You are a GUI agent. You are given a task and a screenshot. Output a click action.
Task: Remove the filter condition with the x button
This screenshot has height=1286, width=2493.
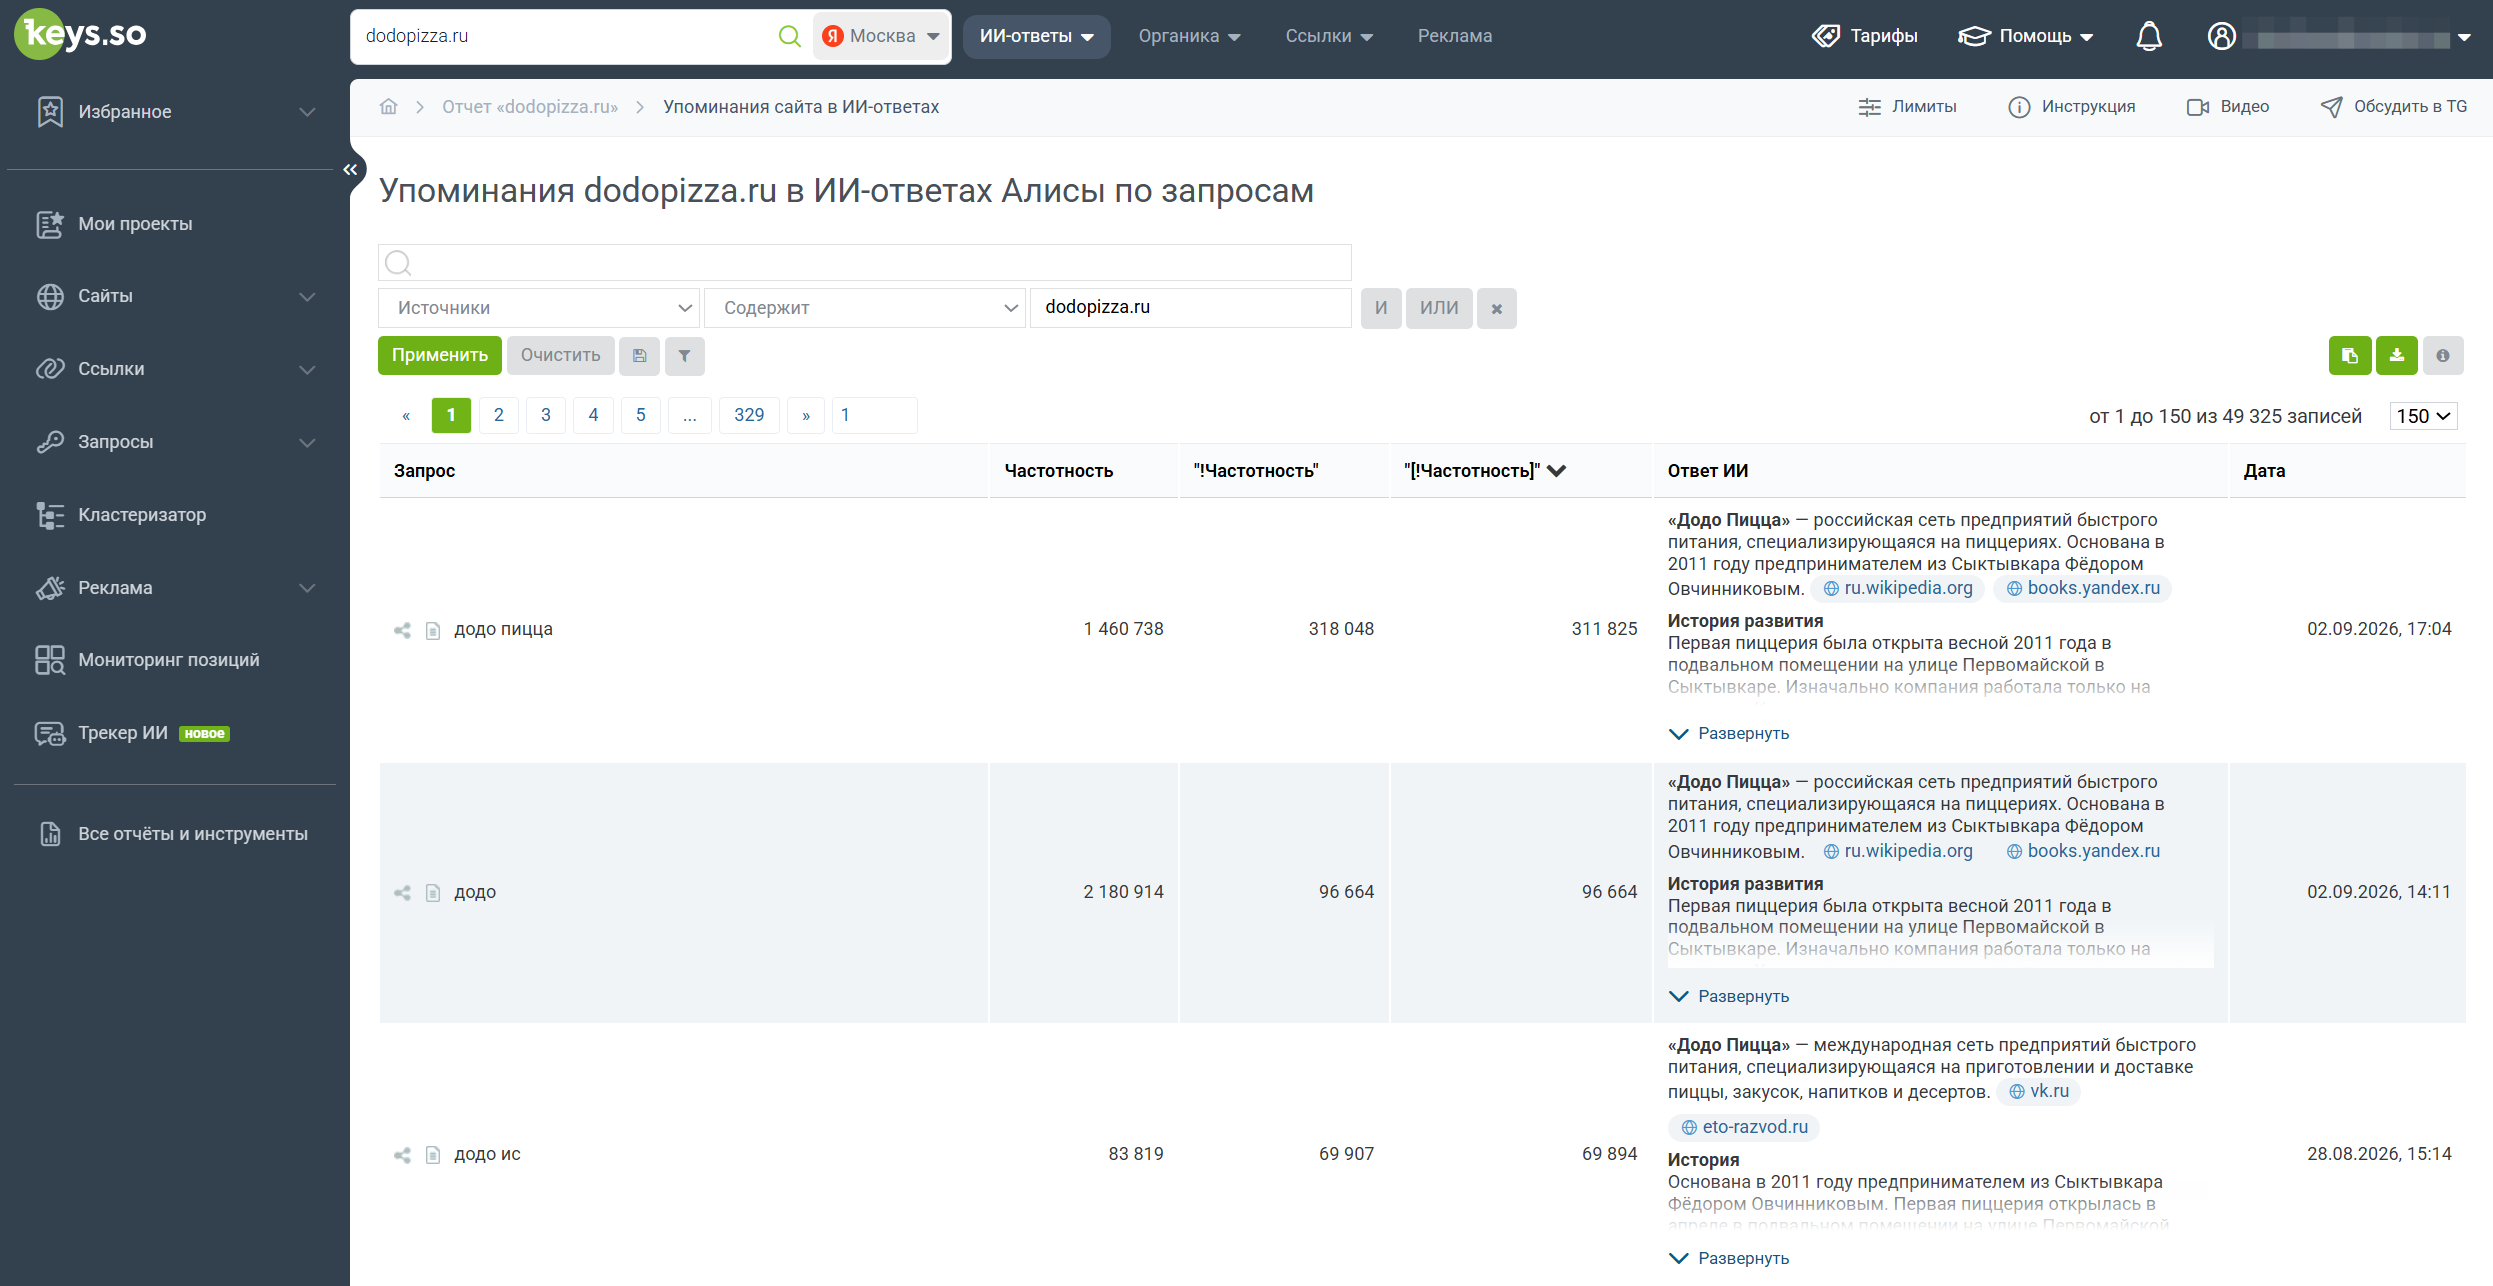(1497, 308)
